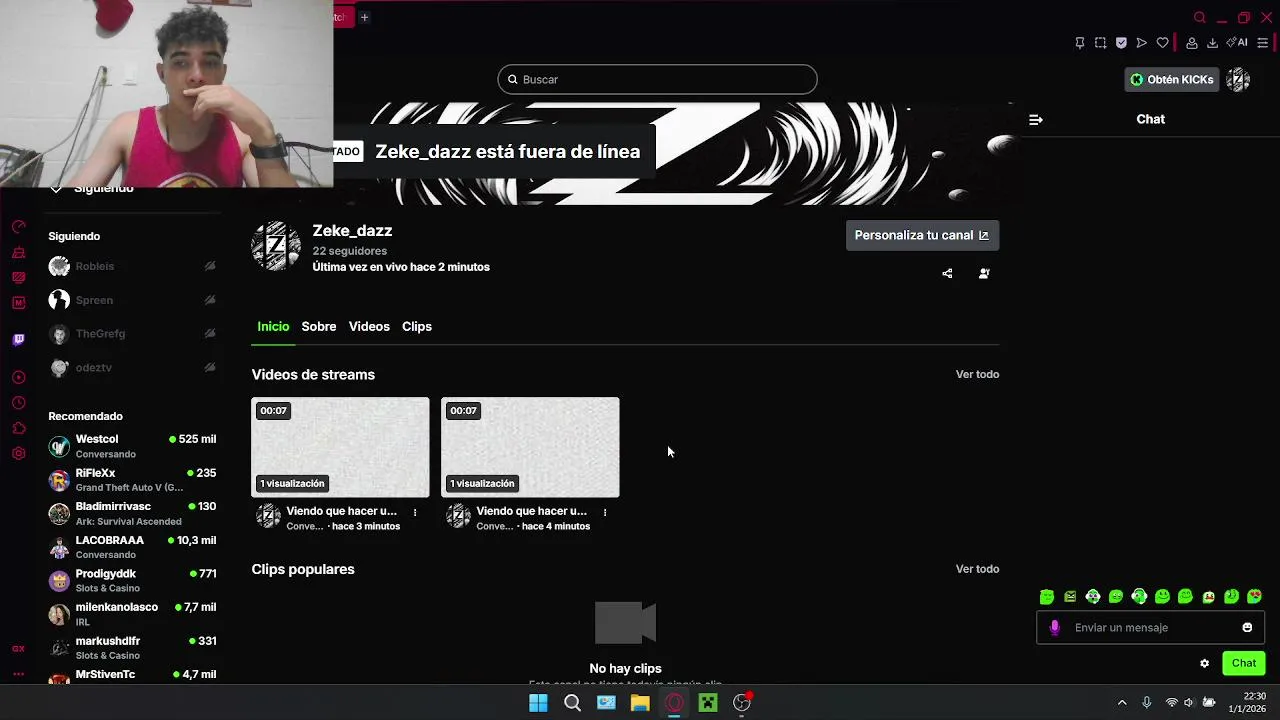This screenshot has height=720, width=1280.
Task: Open Minecraft from the taskbar
Action: (708, 703)
